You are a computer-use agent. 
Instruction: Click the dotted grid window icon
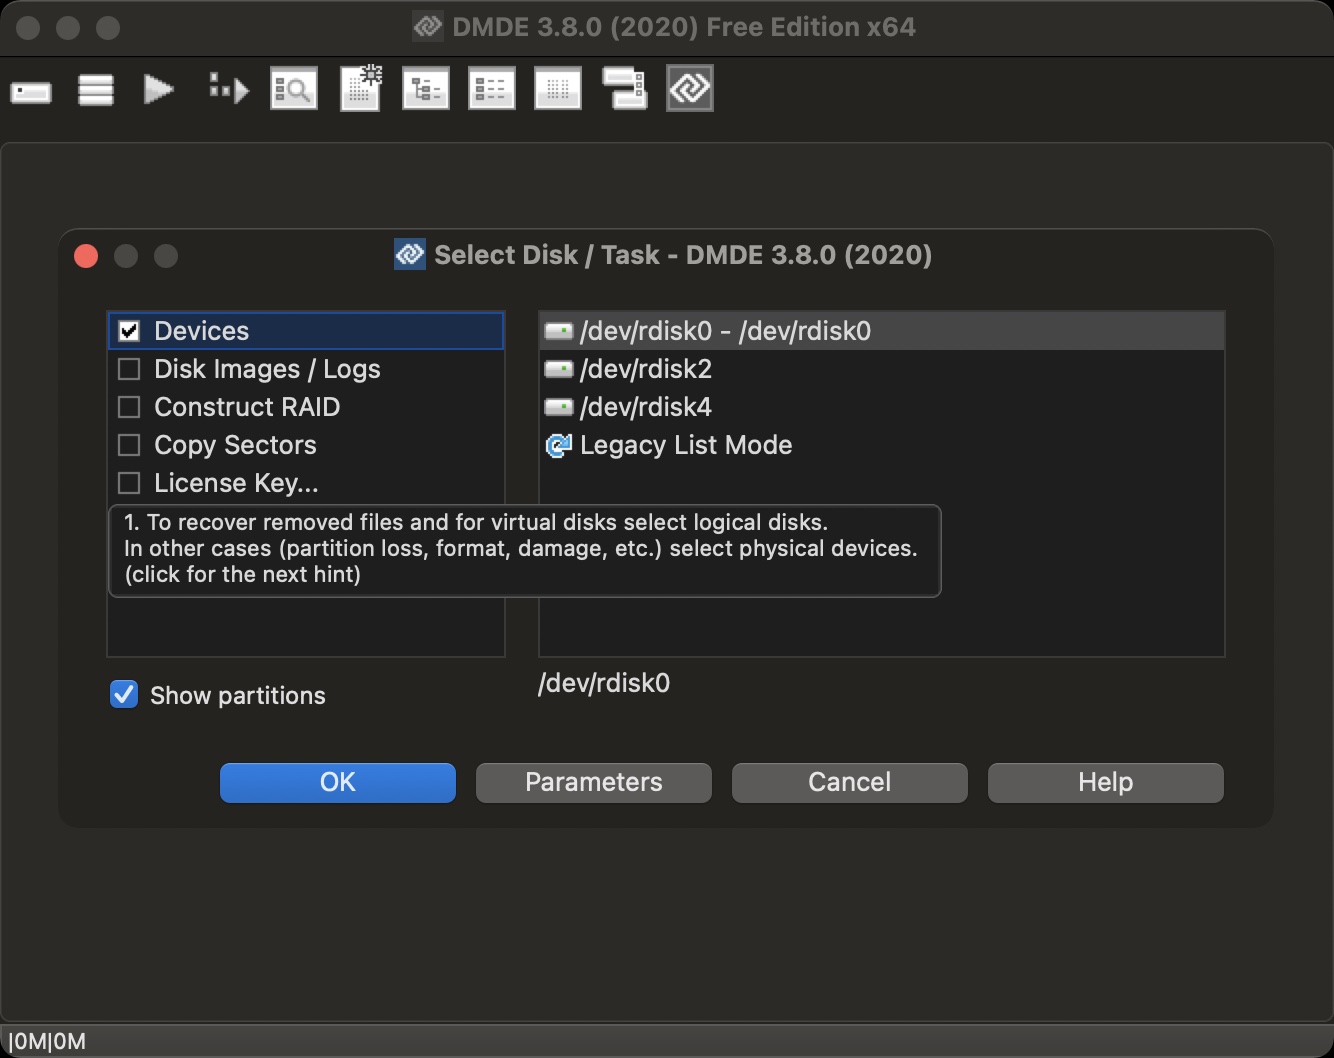(x=558, y=89)
